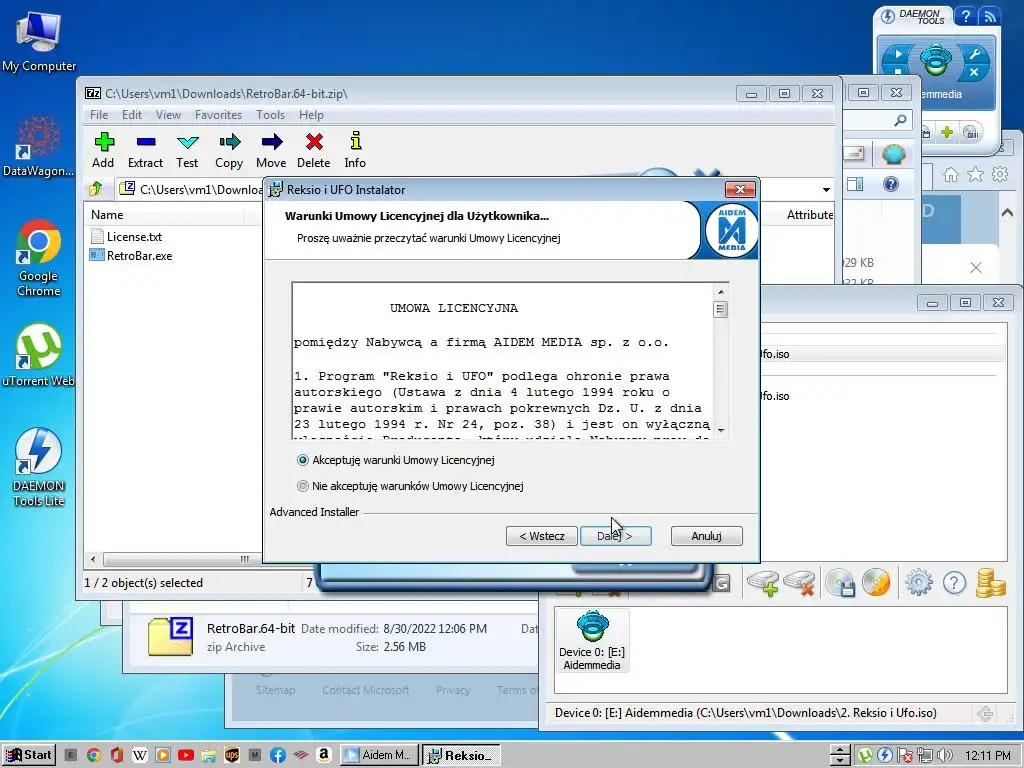Open the Edit menu in 7-Zip
The width and height of the screenshot is (1024, 768).
pos(131,115)
